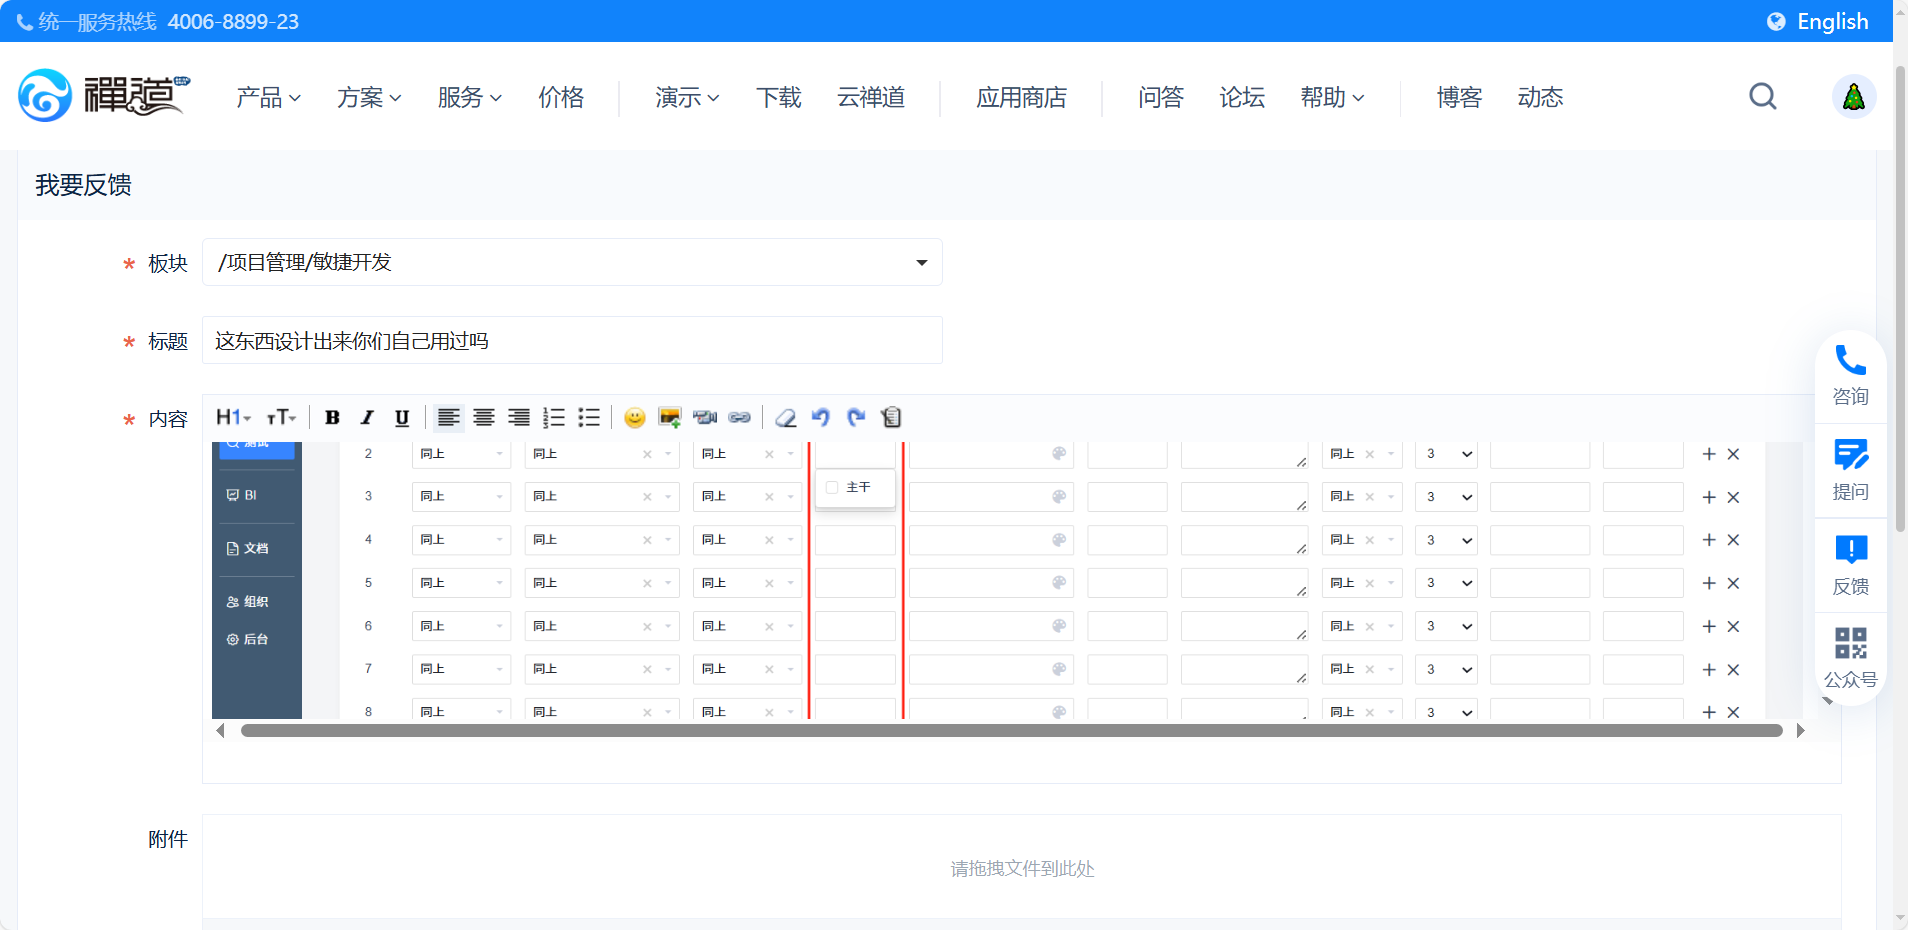Insert a video into the content
1908x930 pixels.
(x=705, y=418)
